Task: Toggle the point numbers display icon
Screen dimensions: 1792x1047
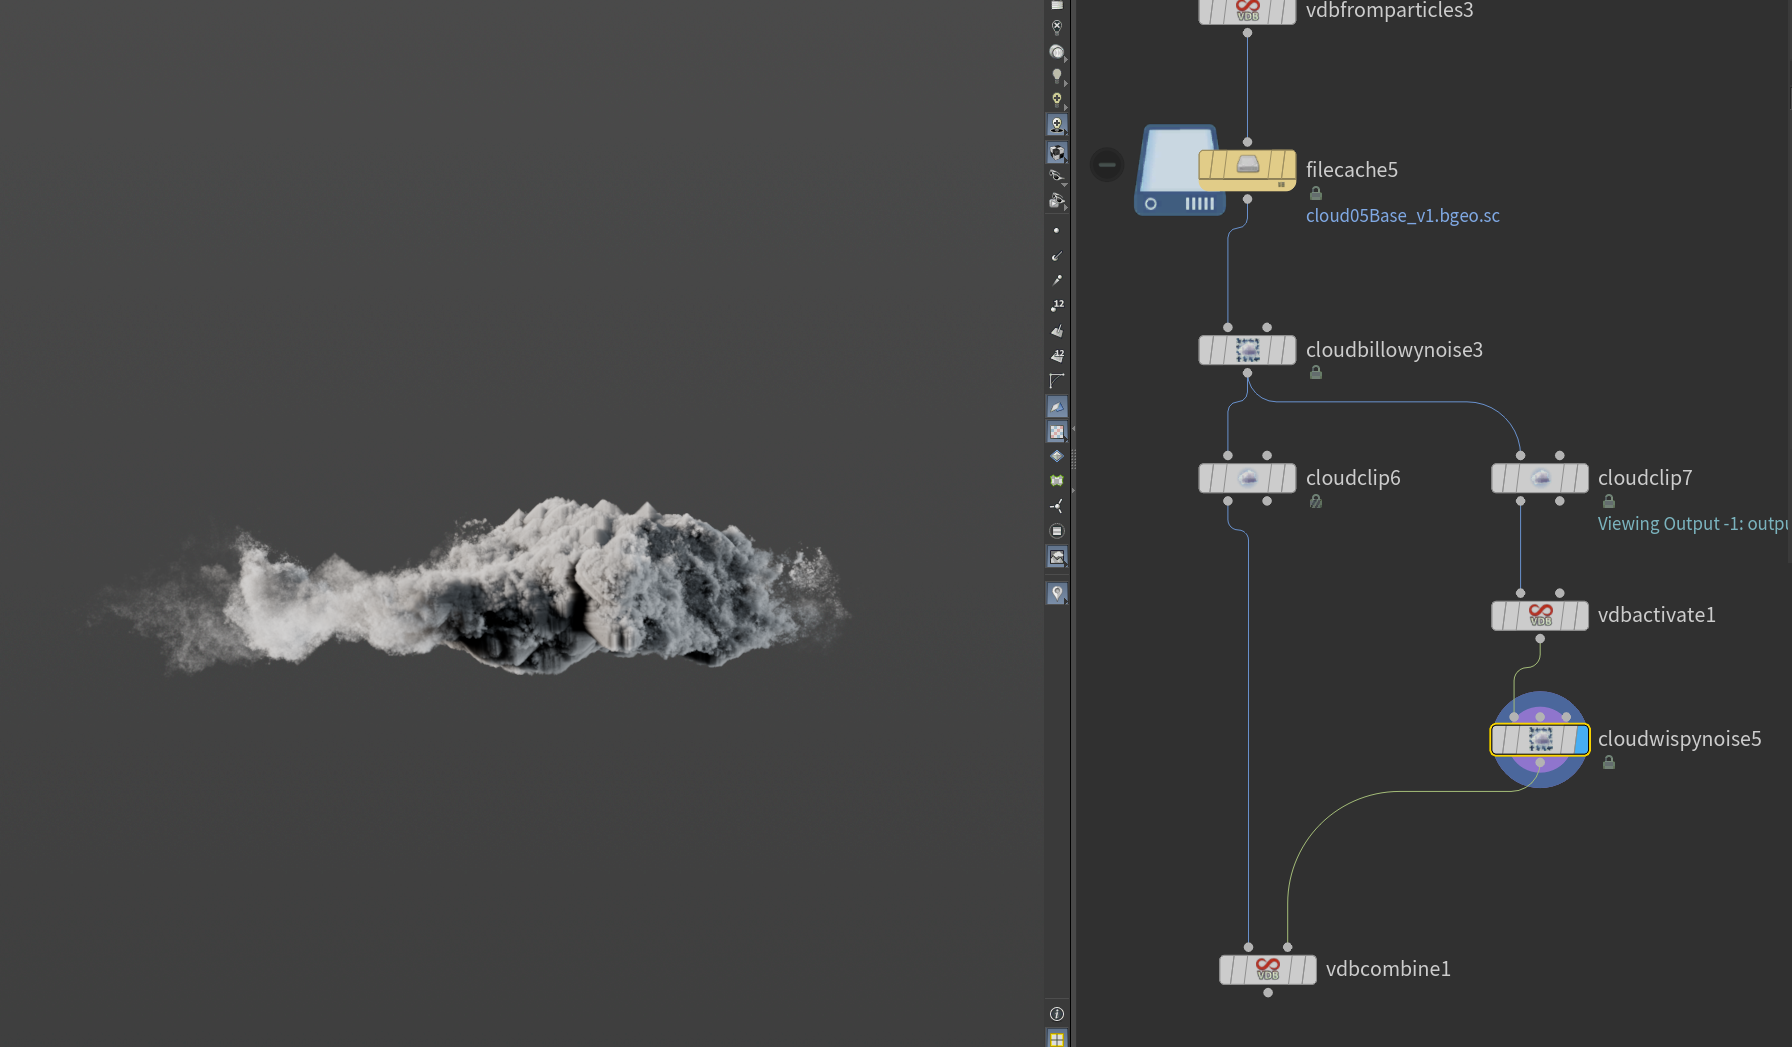Action: click(1057, 305)
